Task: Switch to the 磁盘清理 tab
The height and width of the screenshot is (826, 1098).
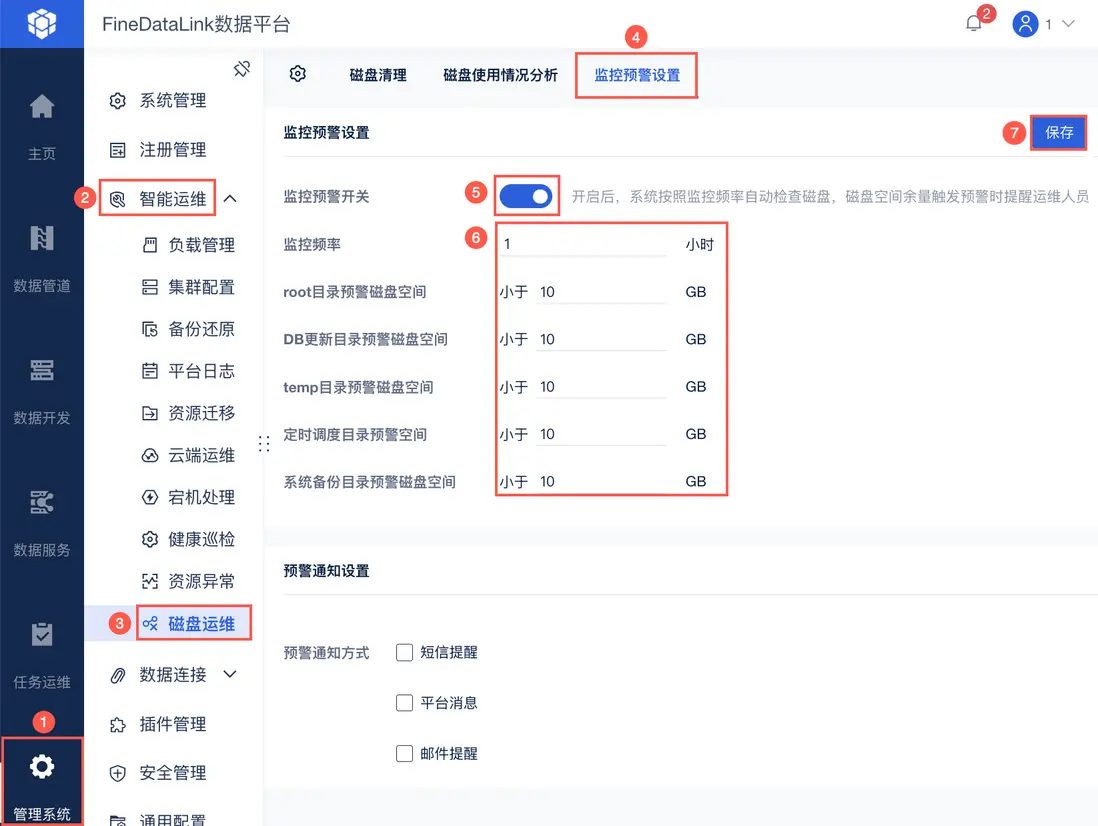Action: (x=377, y=75)
